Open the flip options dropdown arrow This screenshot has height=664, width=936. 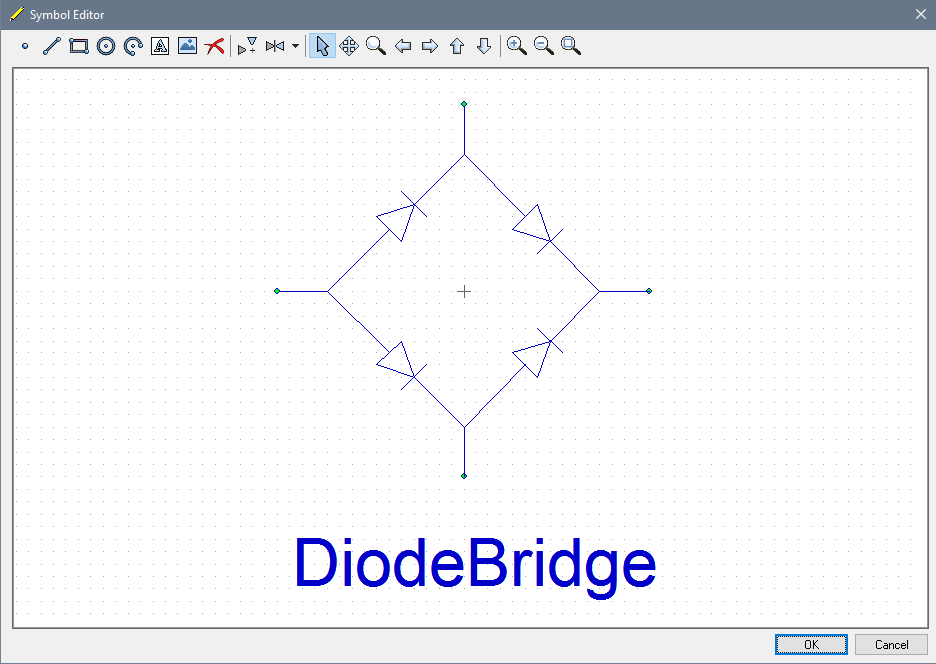pos(295,46)
